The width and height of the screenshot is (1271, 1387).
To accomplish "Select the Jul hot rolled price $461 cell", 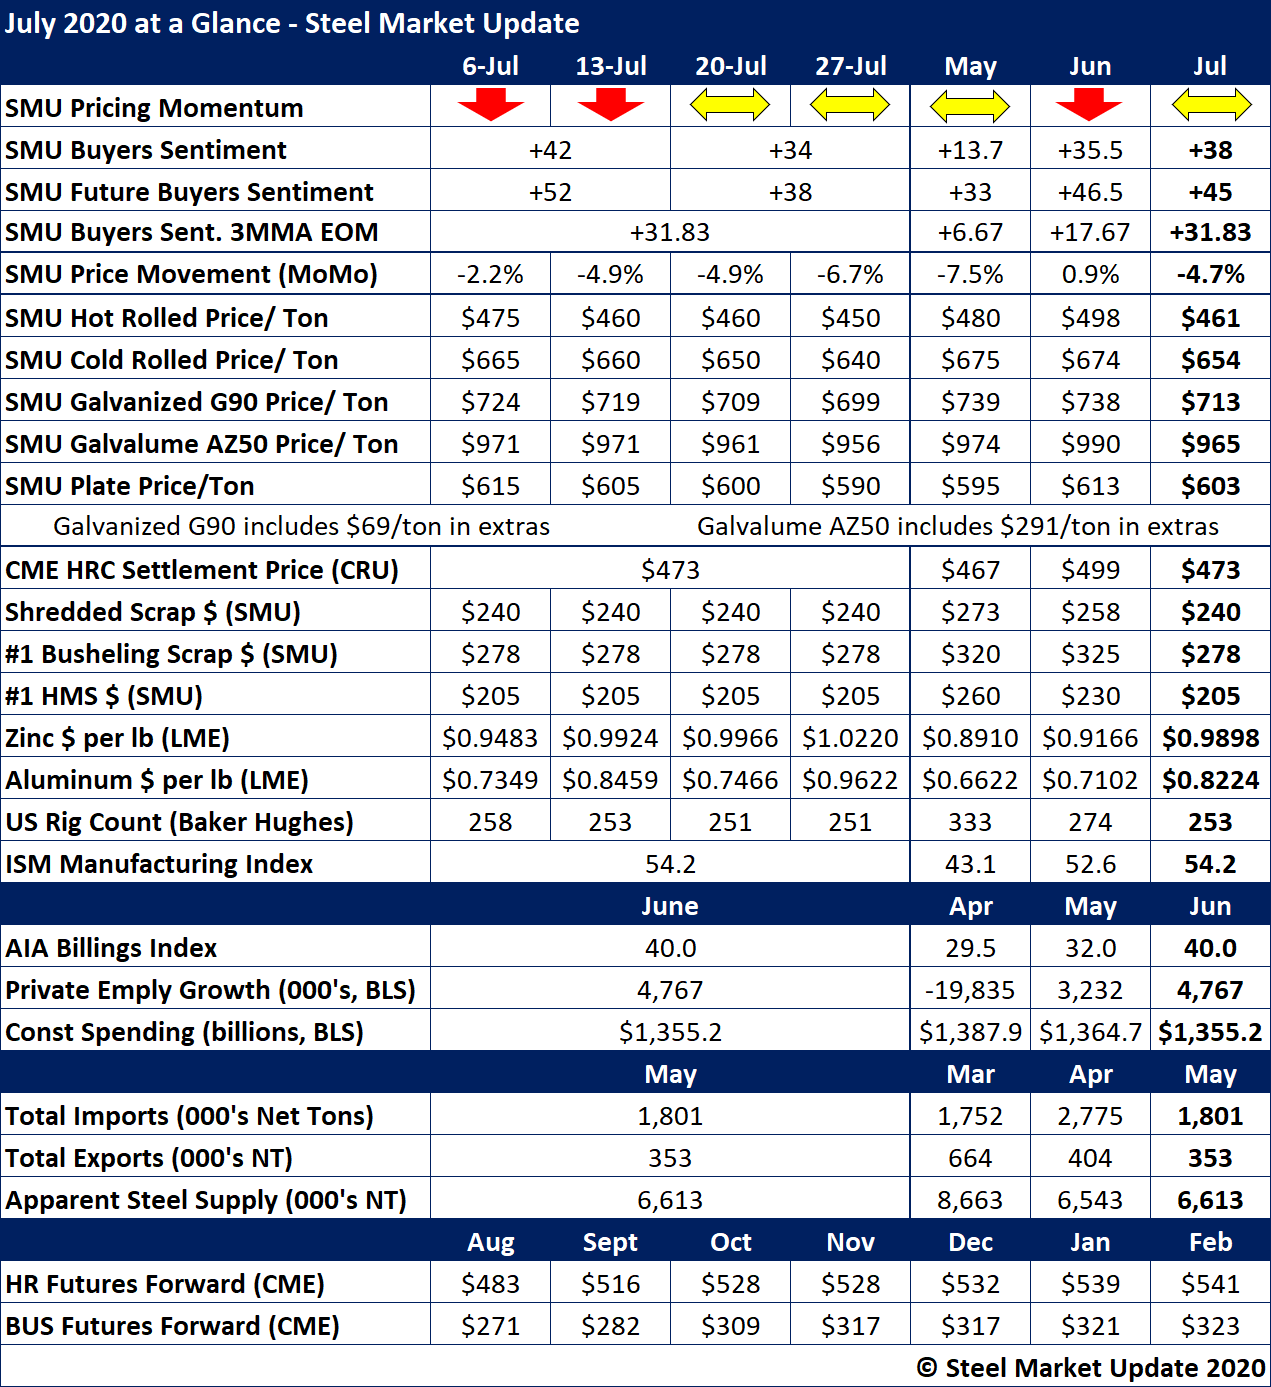I will click(1210, 318).
